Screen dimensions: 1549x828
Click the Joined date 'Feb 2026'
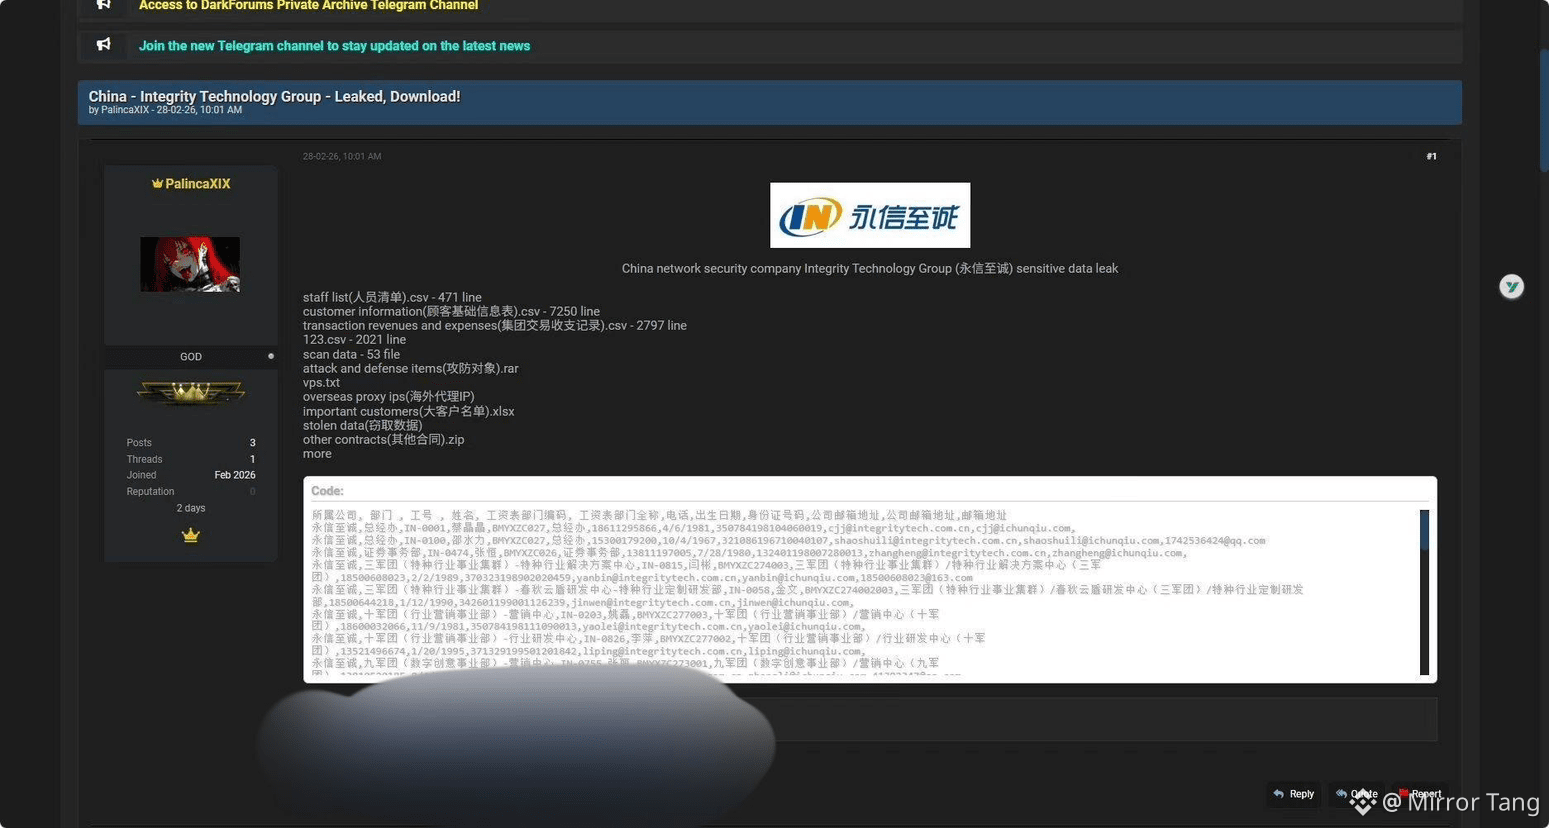coord(235,475)
